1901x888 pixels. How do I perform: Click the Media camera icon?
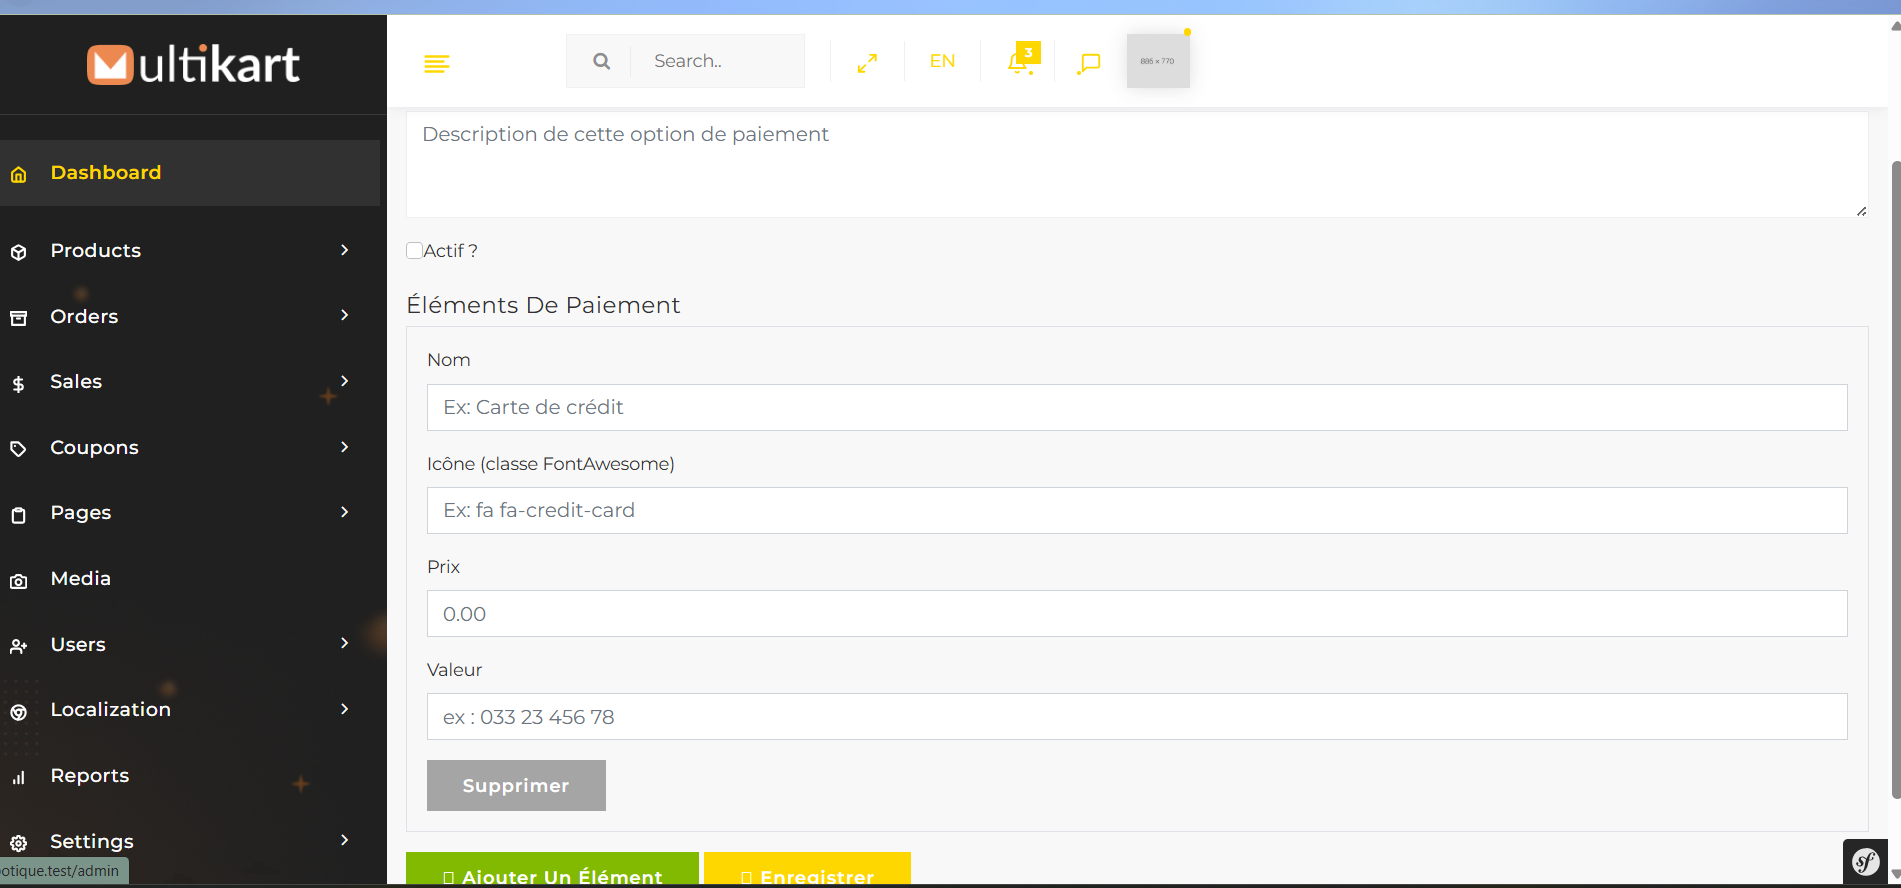(x=18, y=581)
